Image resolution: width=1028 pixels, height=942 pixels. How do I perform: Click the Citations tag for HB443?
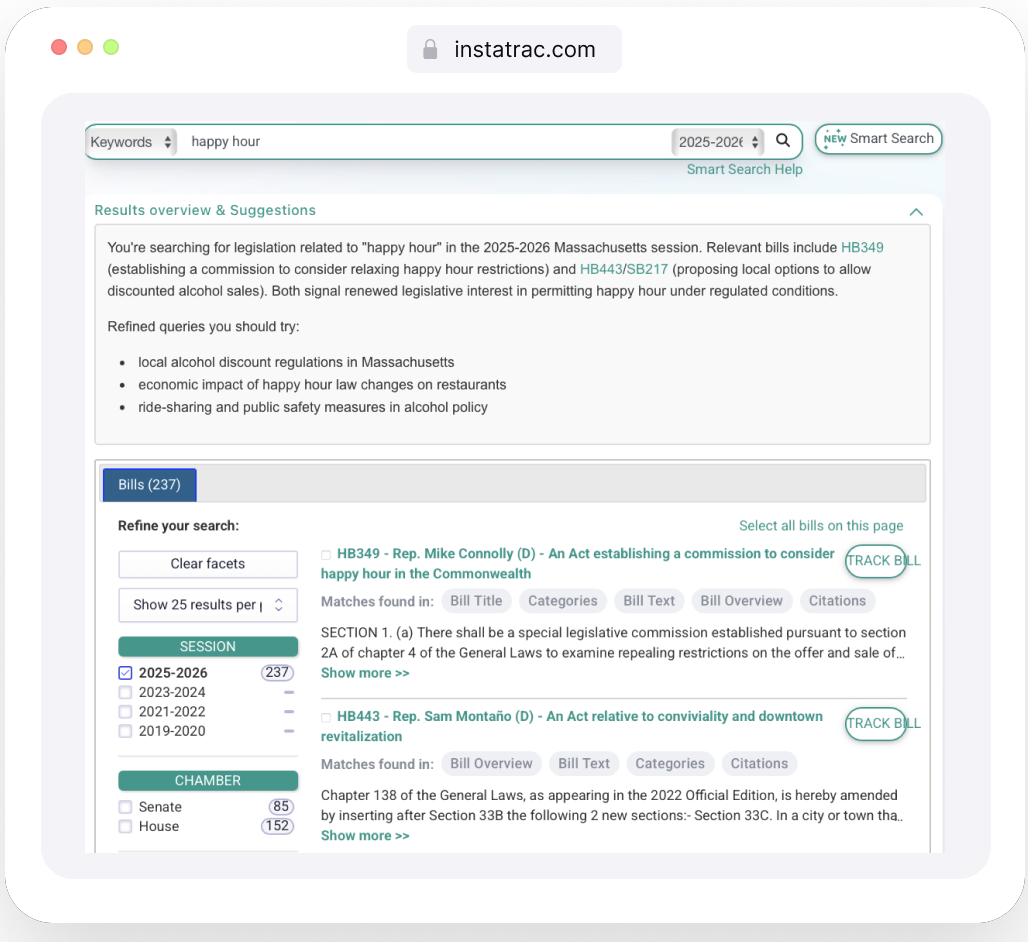click(759, 763)
